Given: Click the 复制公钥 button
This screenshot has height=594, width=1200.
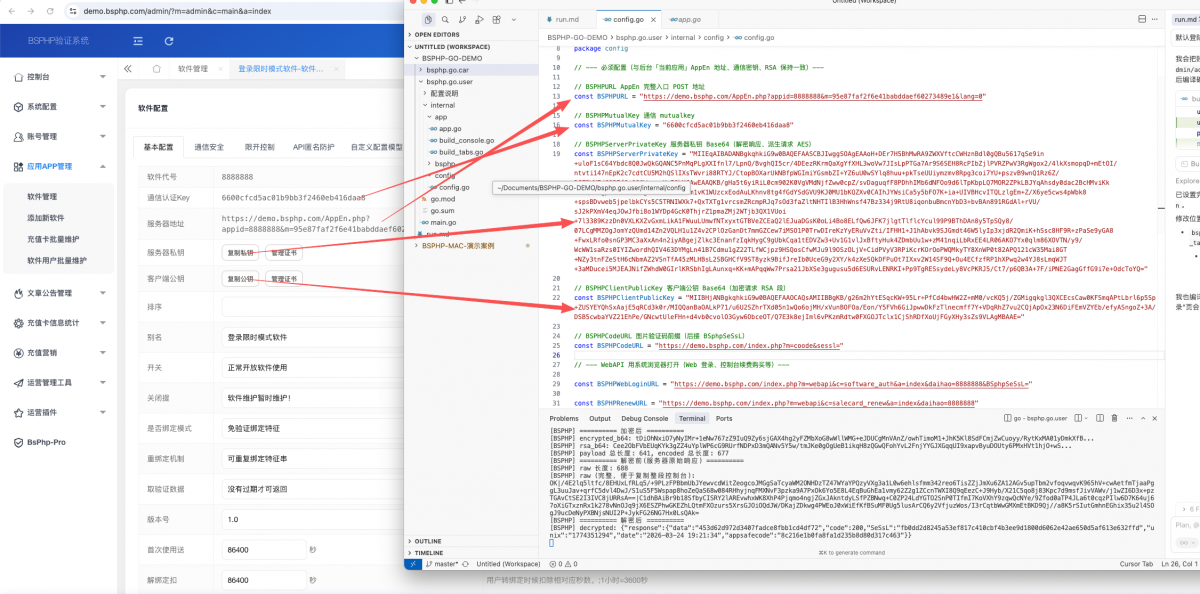Looking at the screenshot, I should click(239, 279).
